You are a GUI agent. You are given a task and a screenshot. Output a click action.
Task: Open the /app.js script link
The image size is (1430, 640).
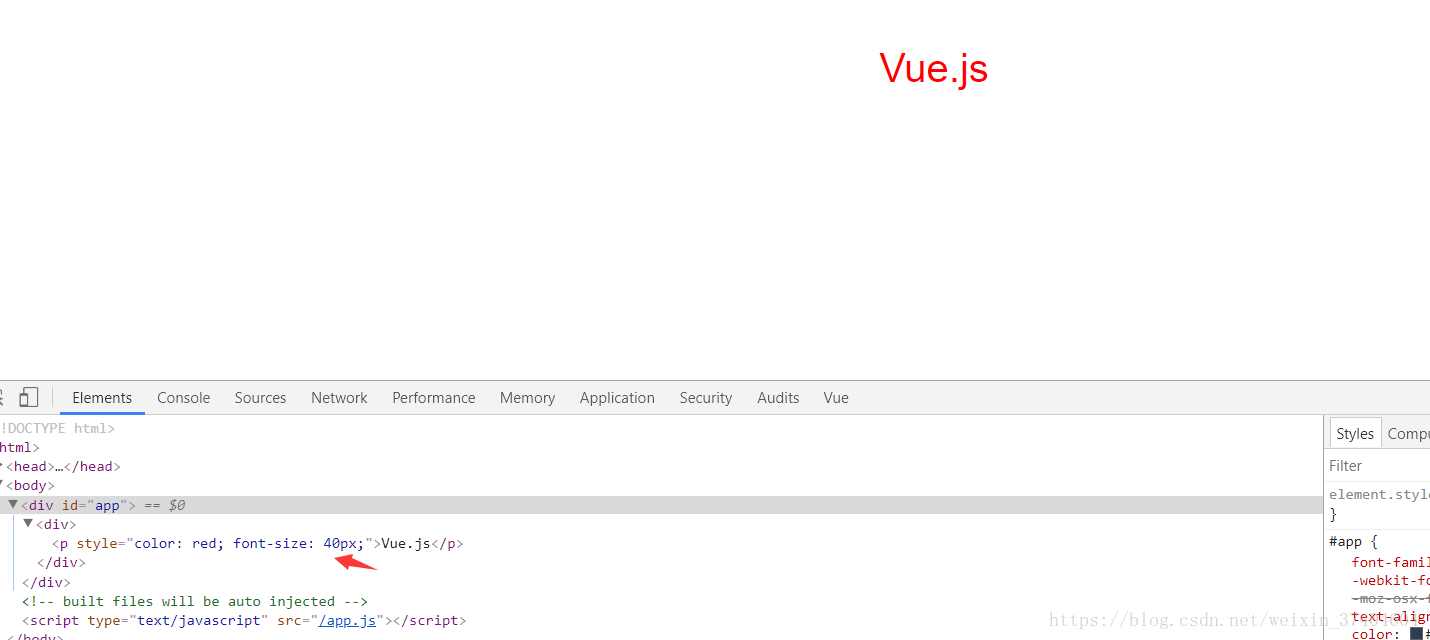pos(347,620)
